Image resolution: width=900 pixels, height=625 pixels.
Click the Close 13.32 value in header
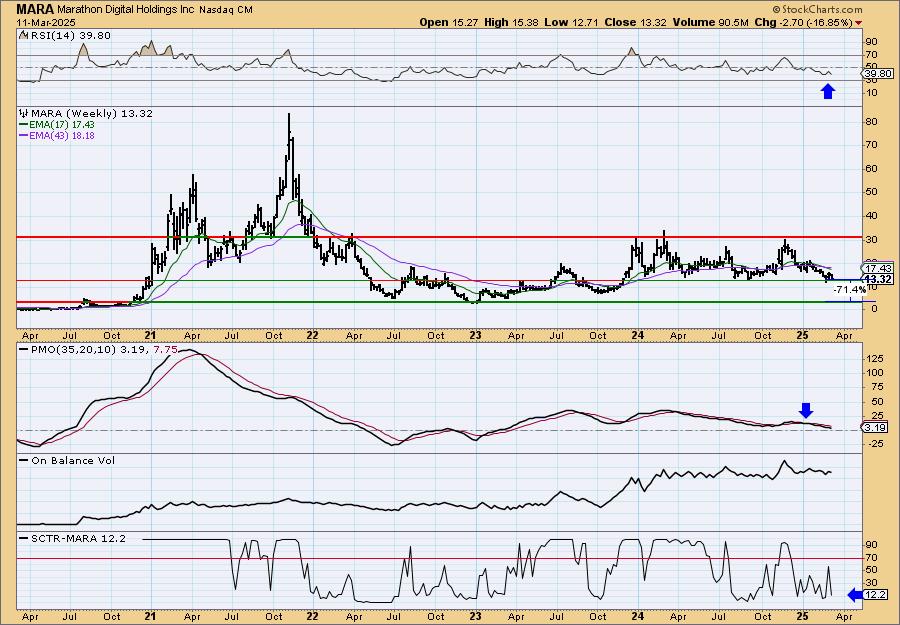pos(635,22)
